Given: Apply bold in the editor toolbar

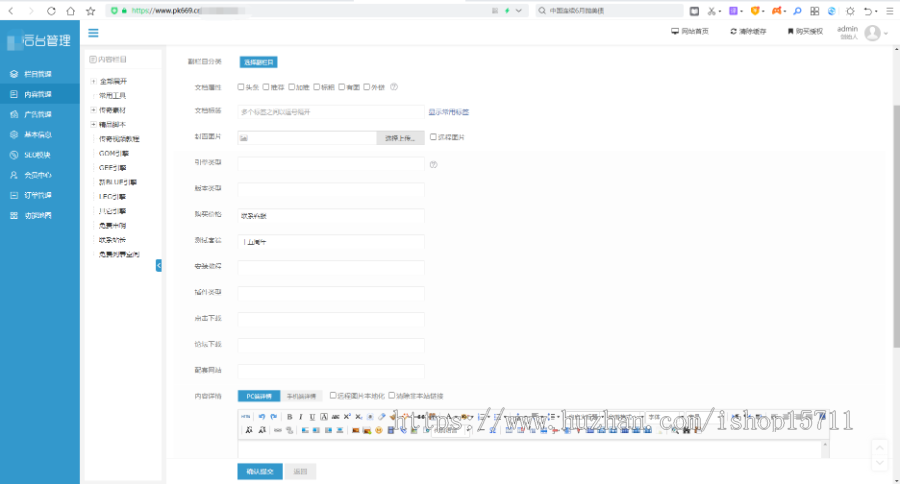Looking at the screenshot, I should [289, 417].
